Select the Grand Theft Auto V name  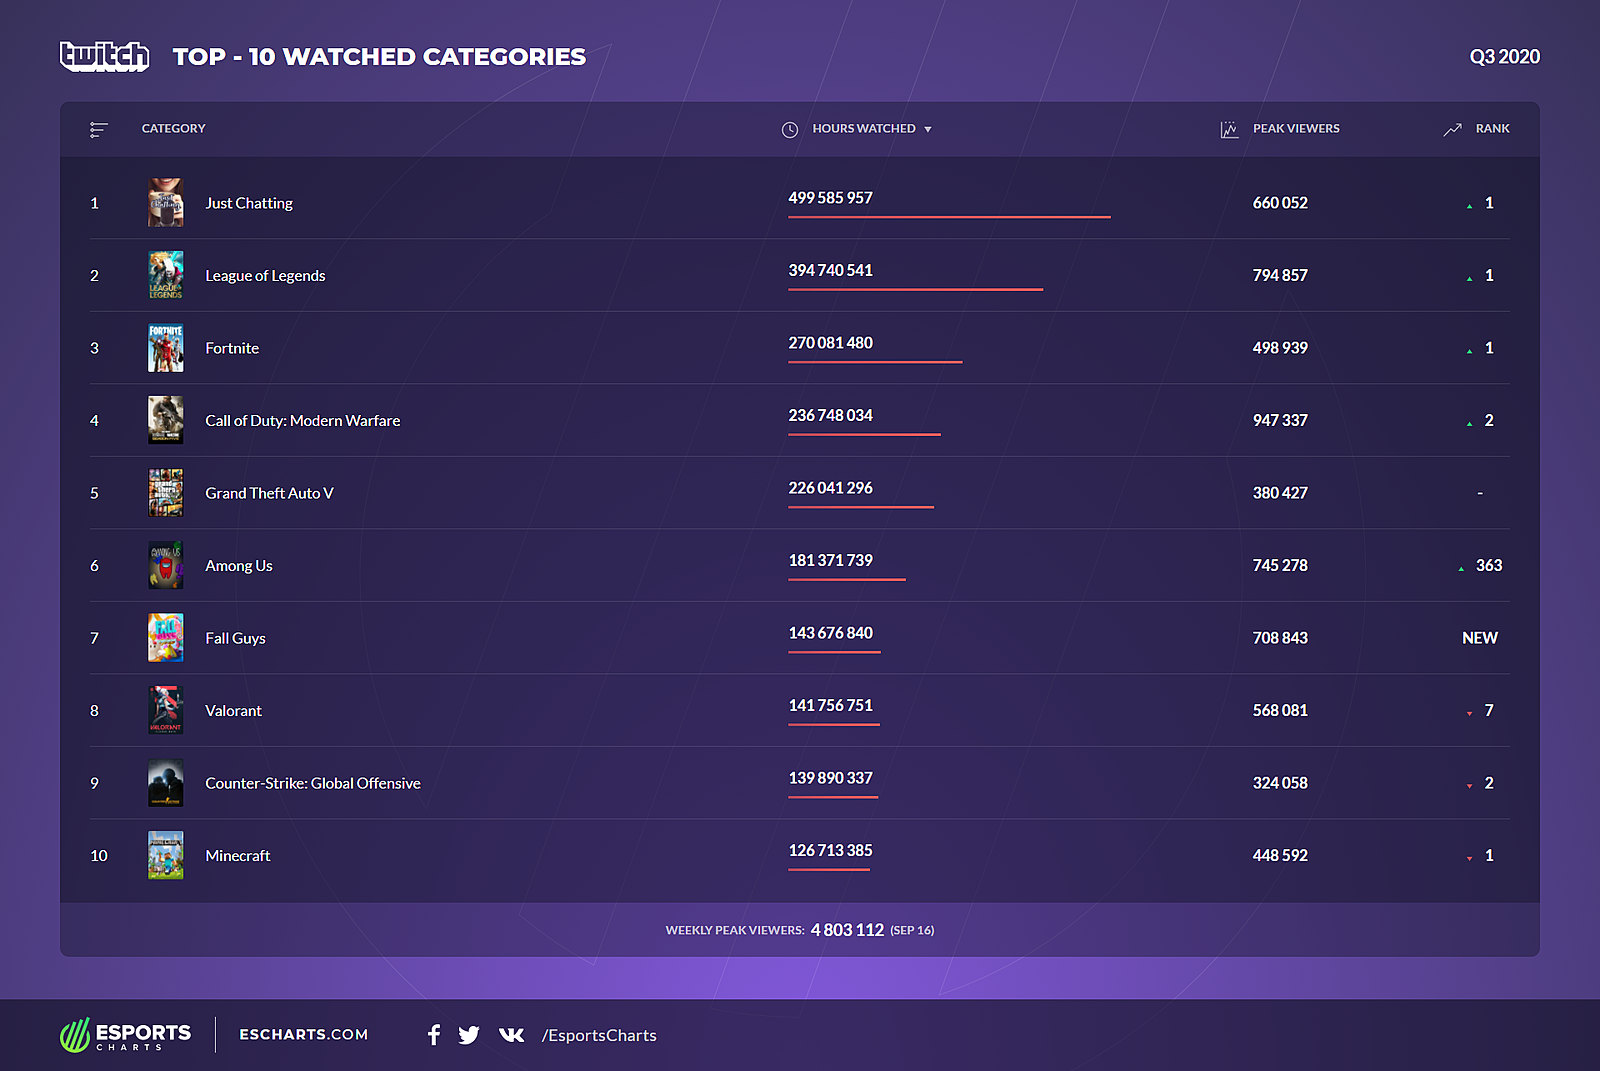click(269, 493)
